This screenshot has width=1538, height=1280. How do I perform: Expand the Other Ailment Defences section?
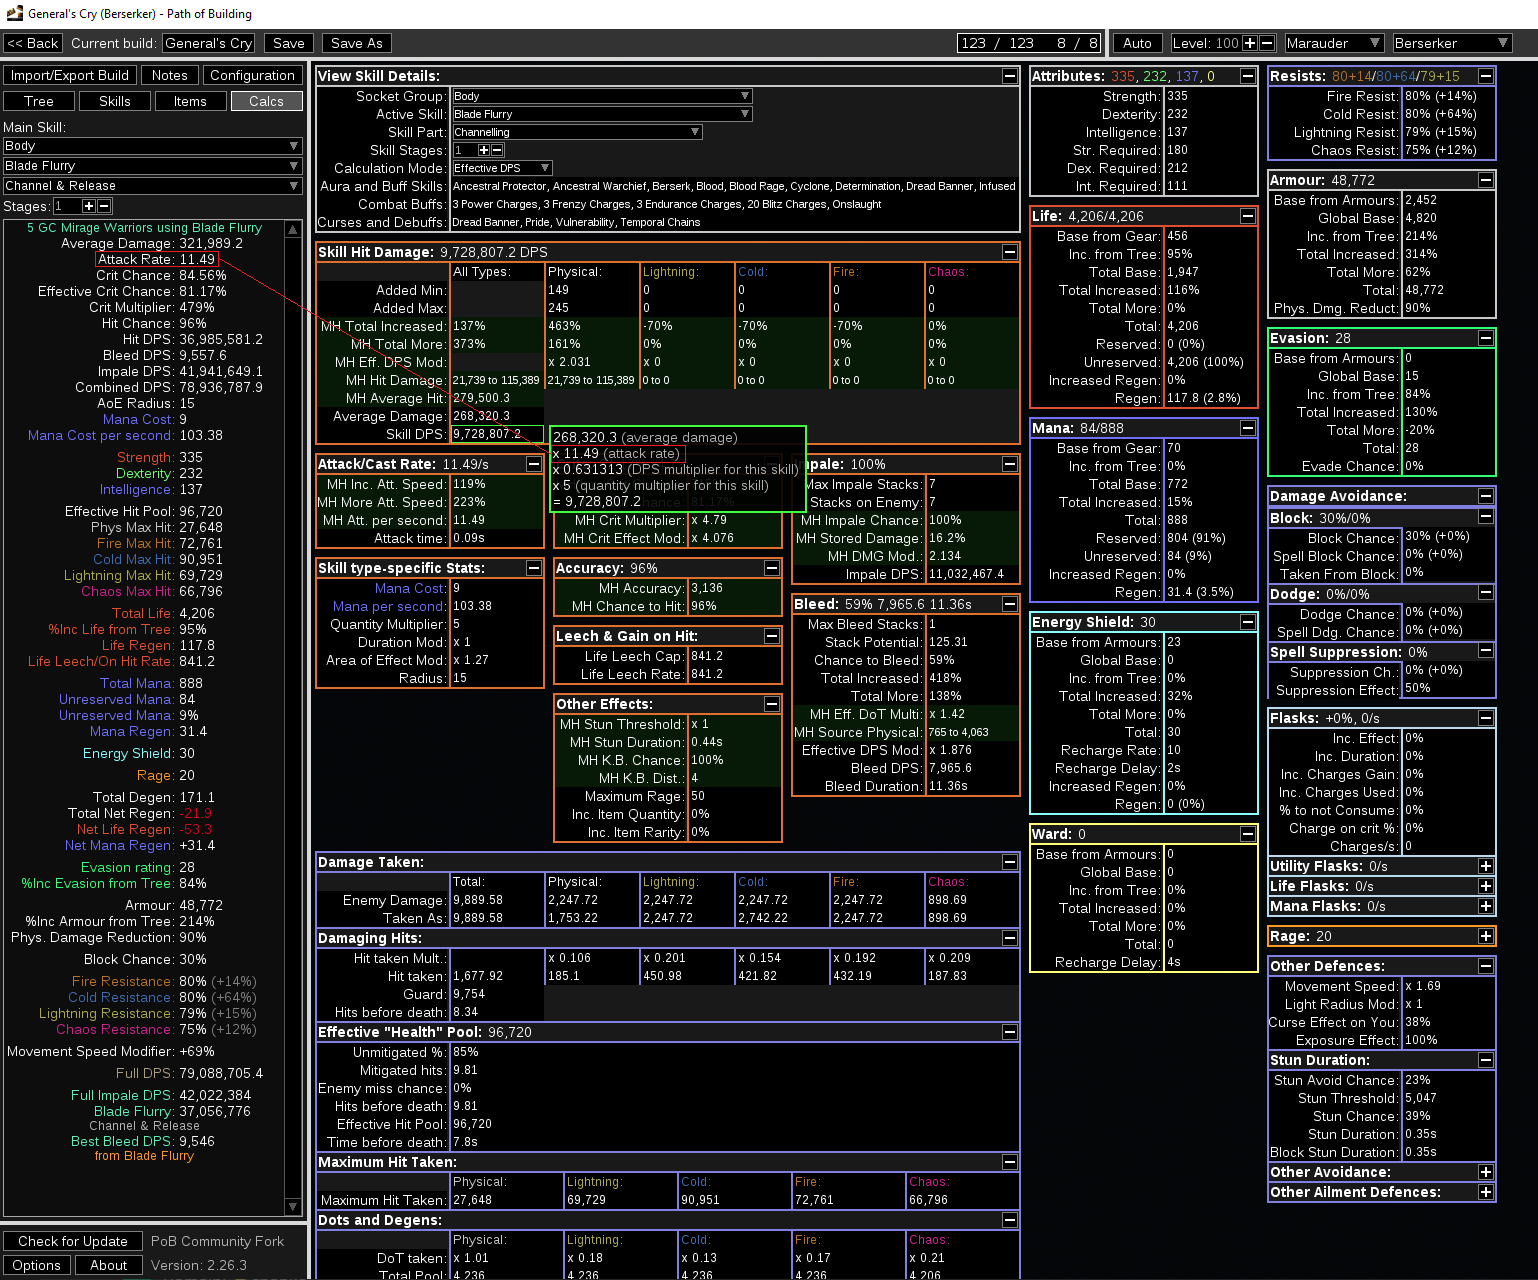click(x=1486, y=1192)
